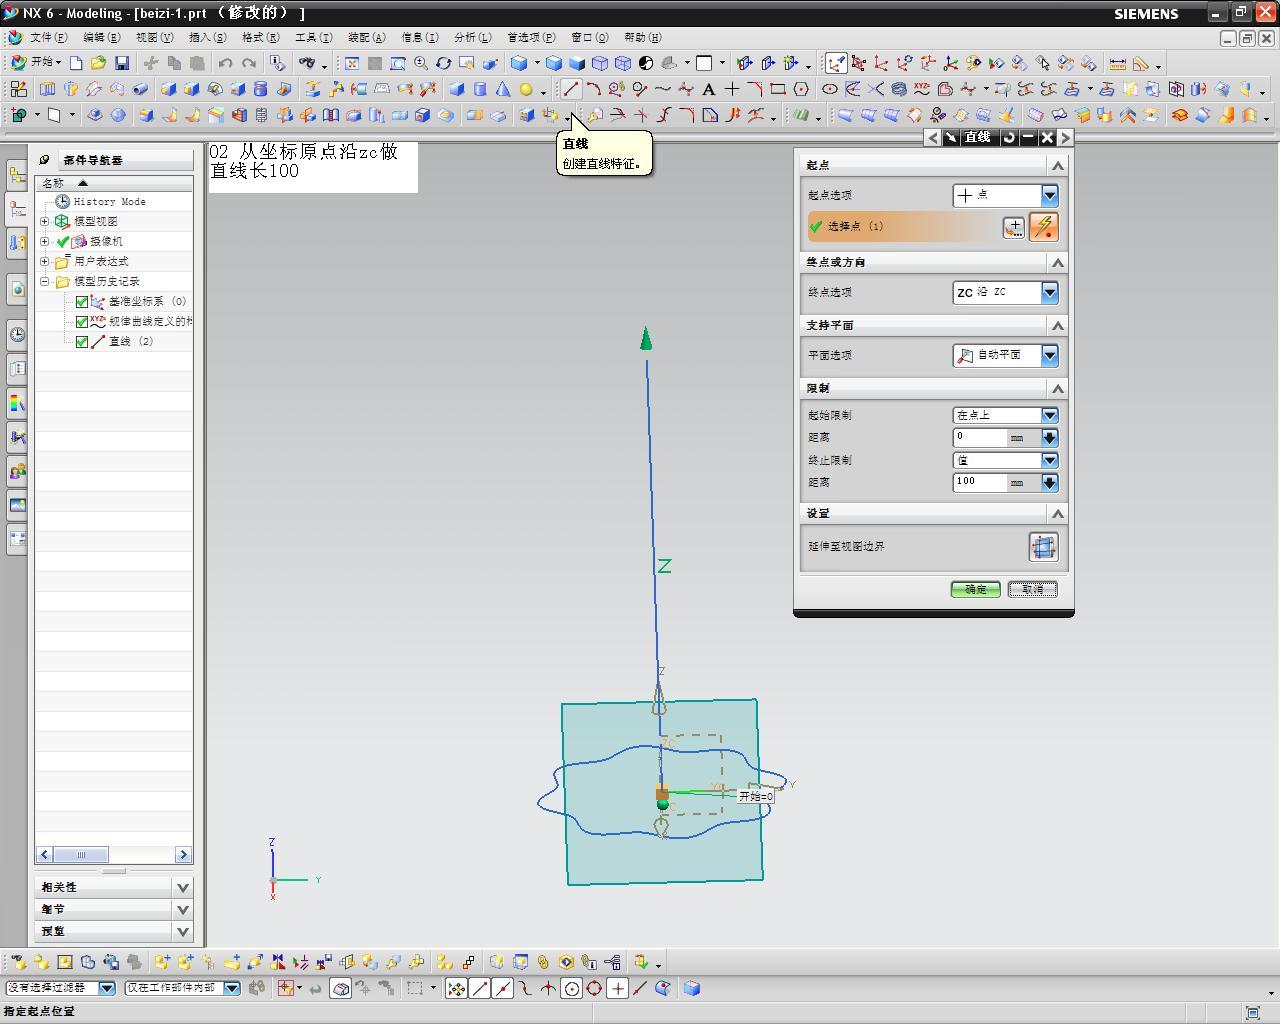The height and width of the screenshot is (1024, 1280).
Task: Toggle 基准坐标系 (0) checkbox
Action: 82,301
